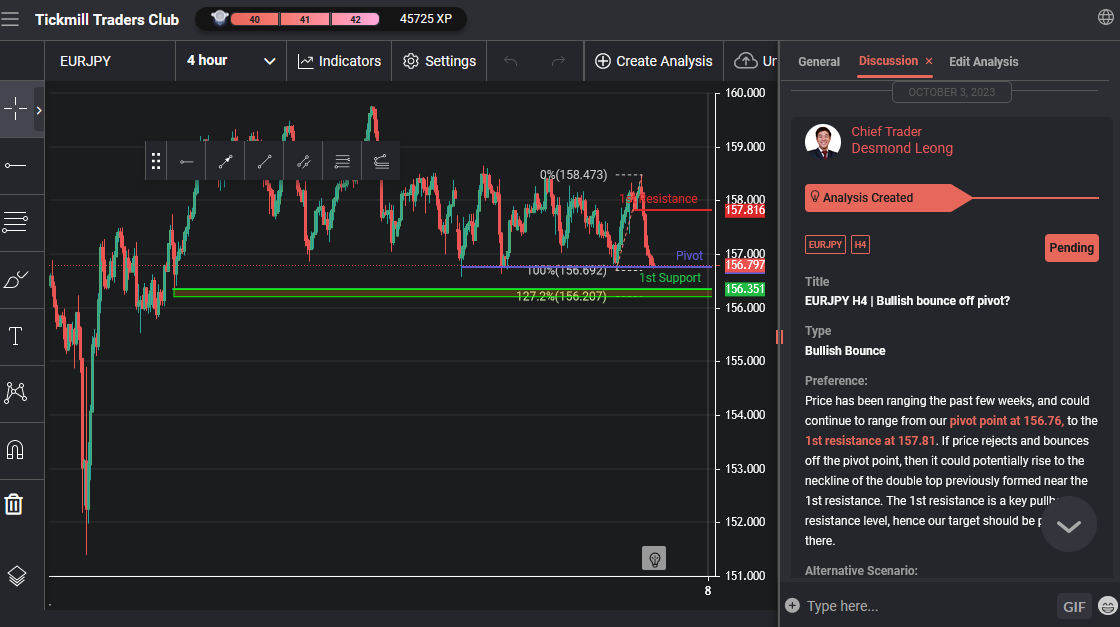The width and height of the screenshot is (1120, 627).
Task: Click the 45725 XP counter
Action: [426, 19]
